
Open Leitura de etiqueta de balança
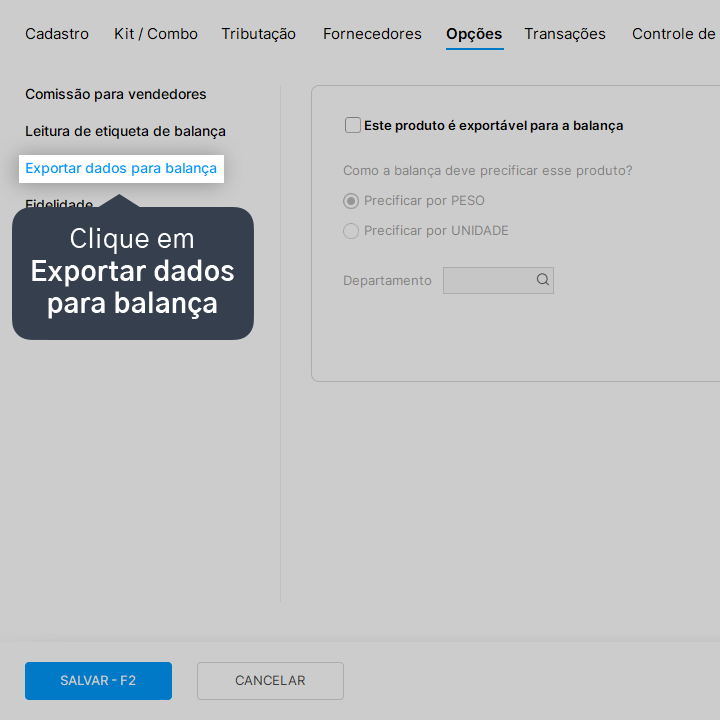(x=125, y=131)
